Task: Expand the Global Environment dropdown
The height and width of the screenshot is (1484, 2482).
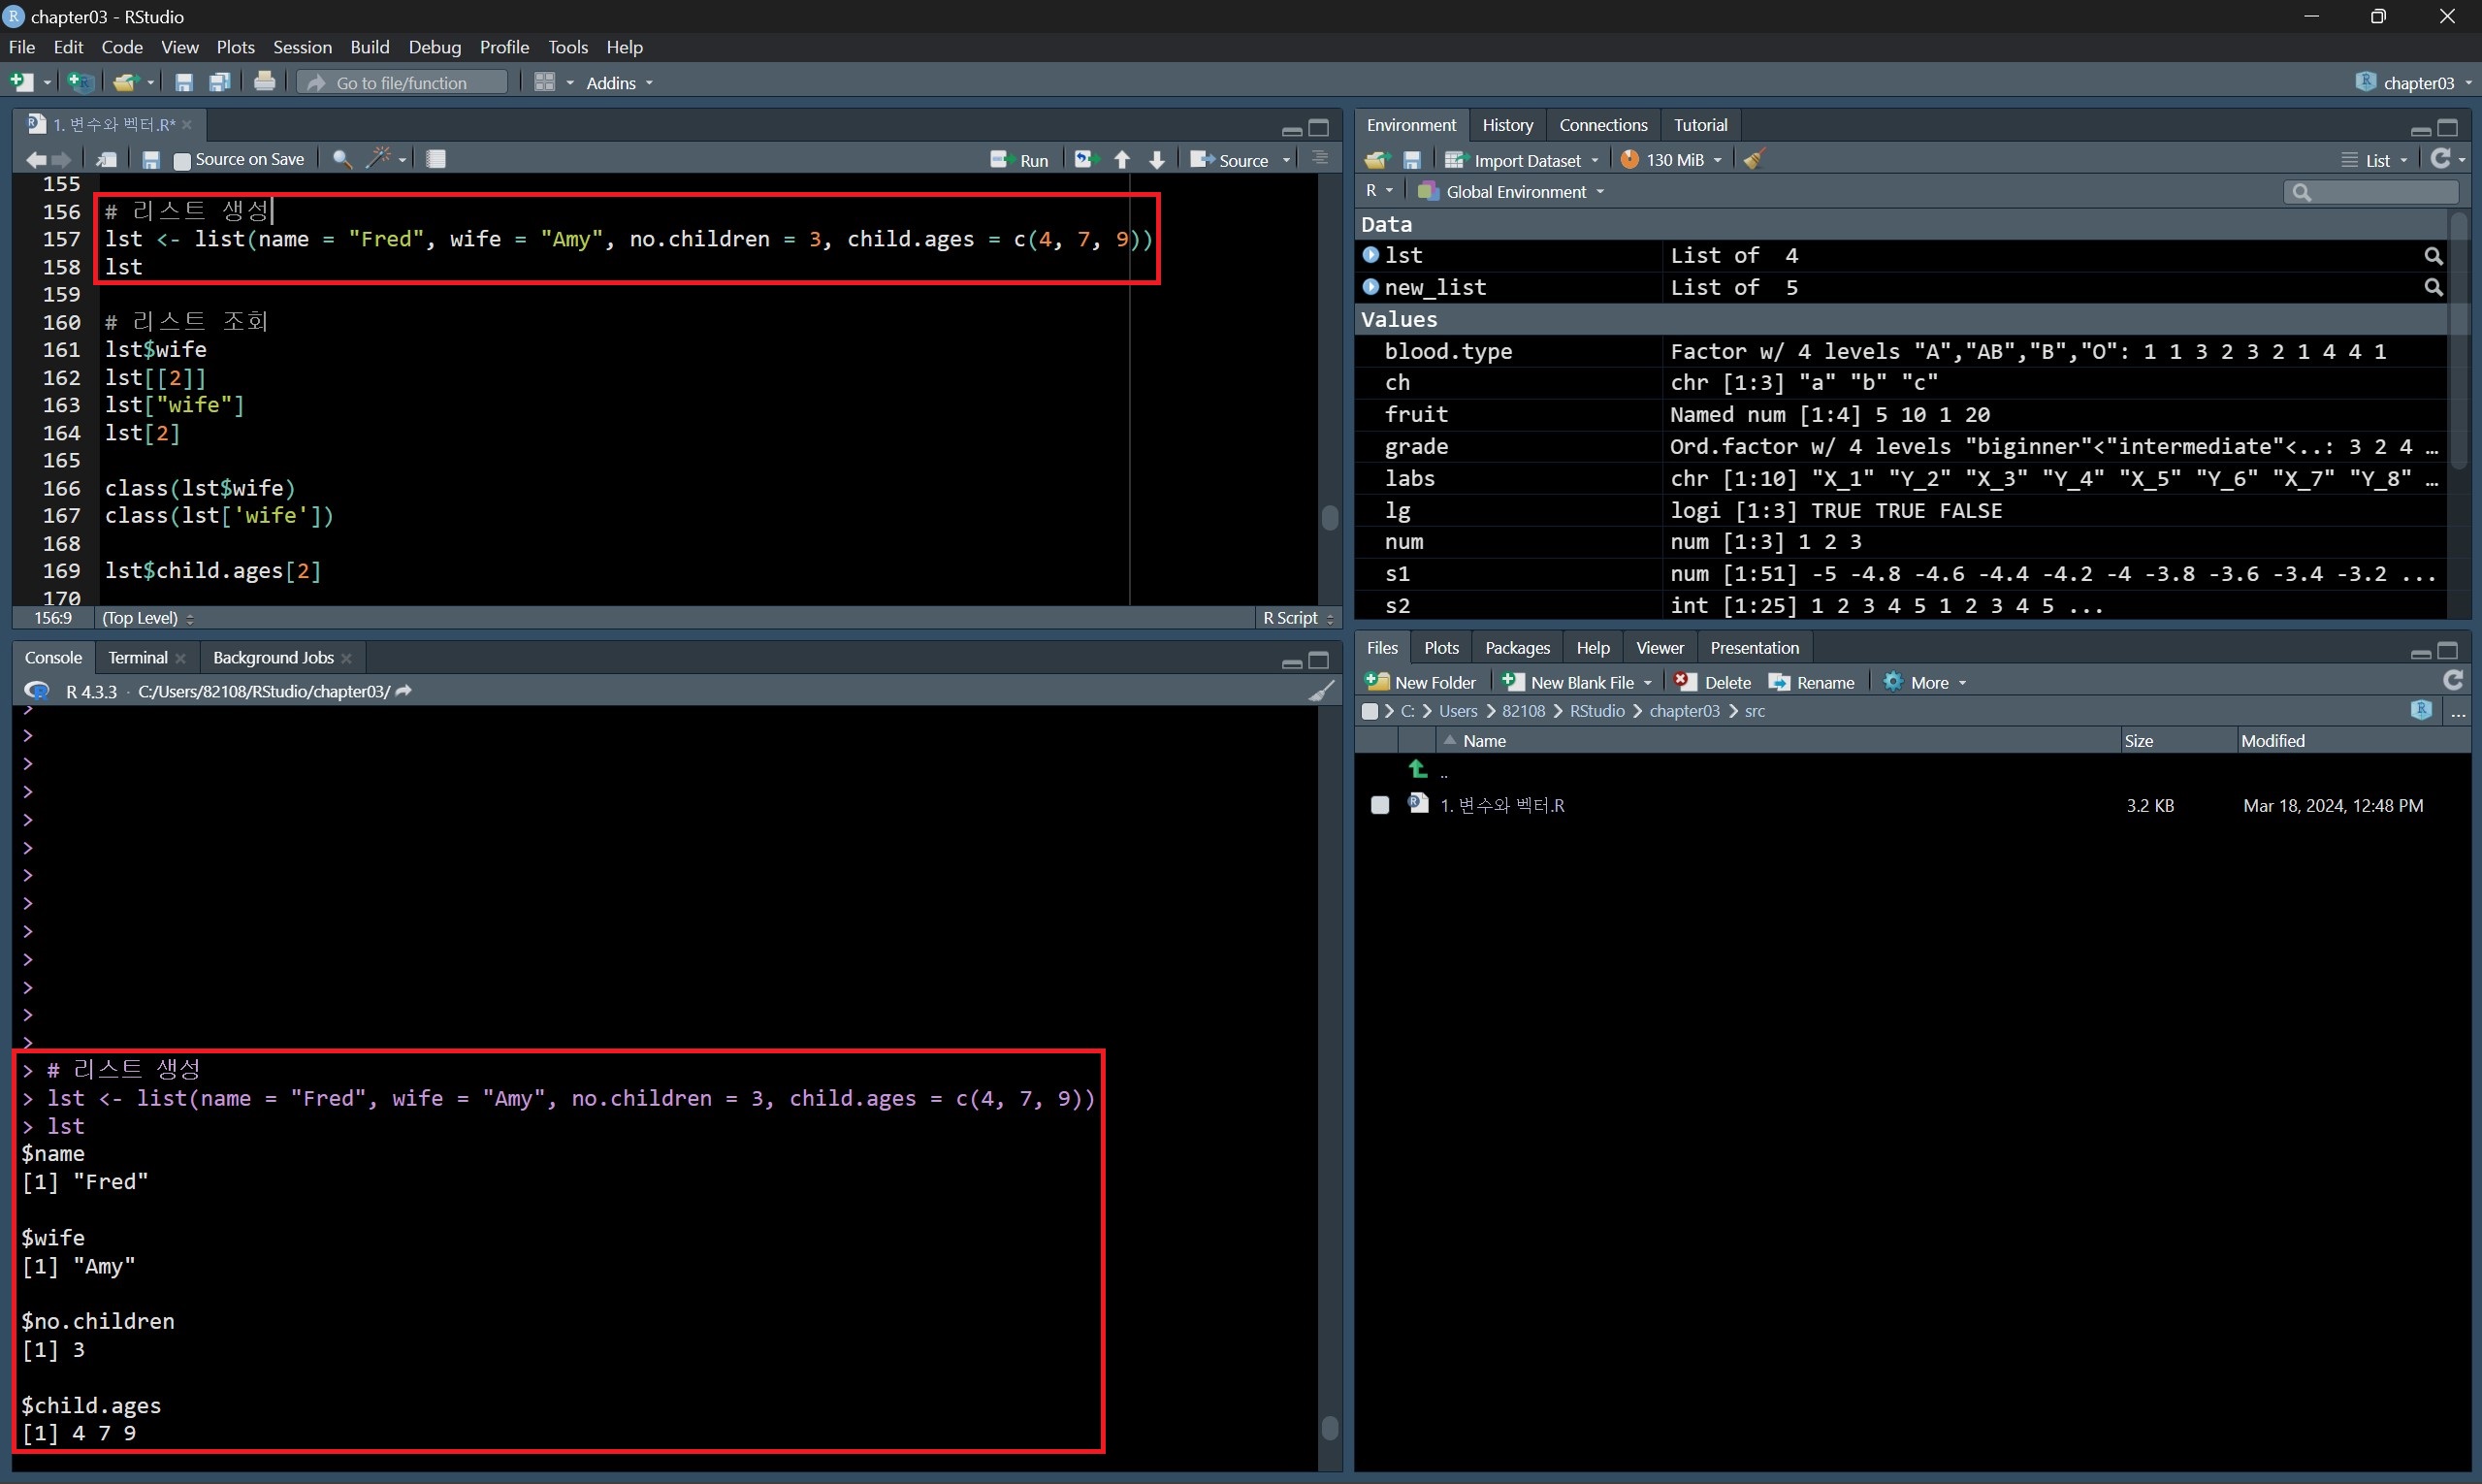Action: [x=1515, y=192]
